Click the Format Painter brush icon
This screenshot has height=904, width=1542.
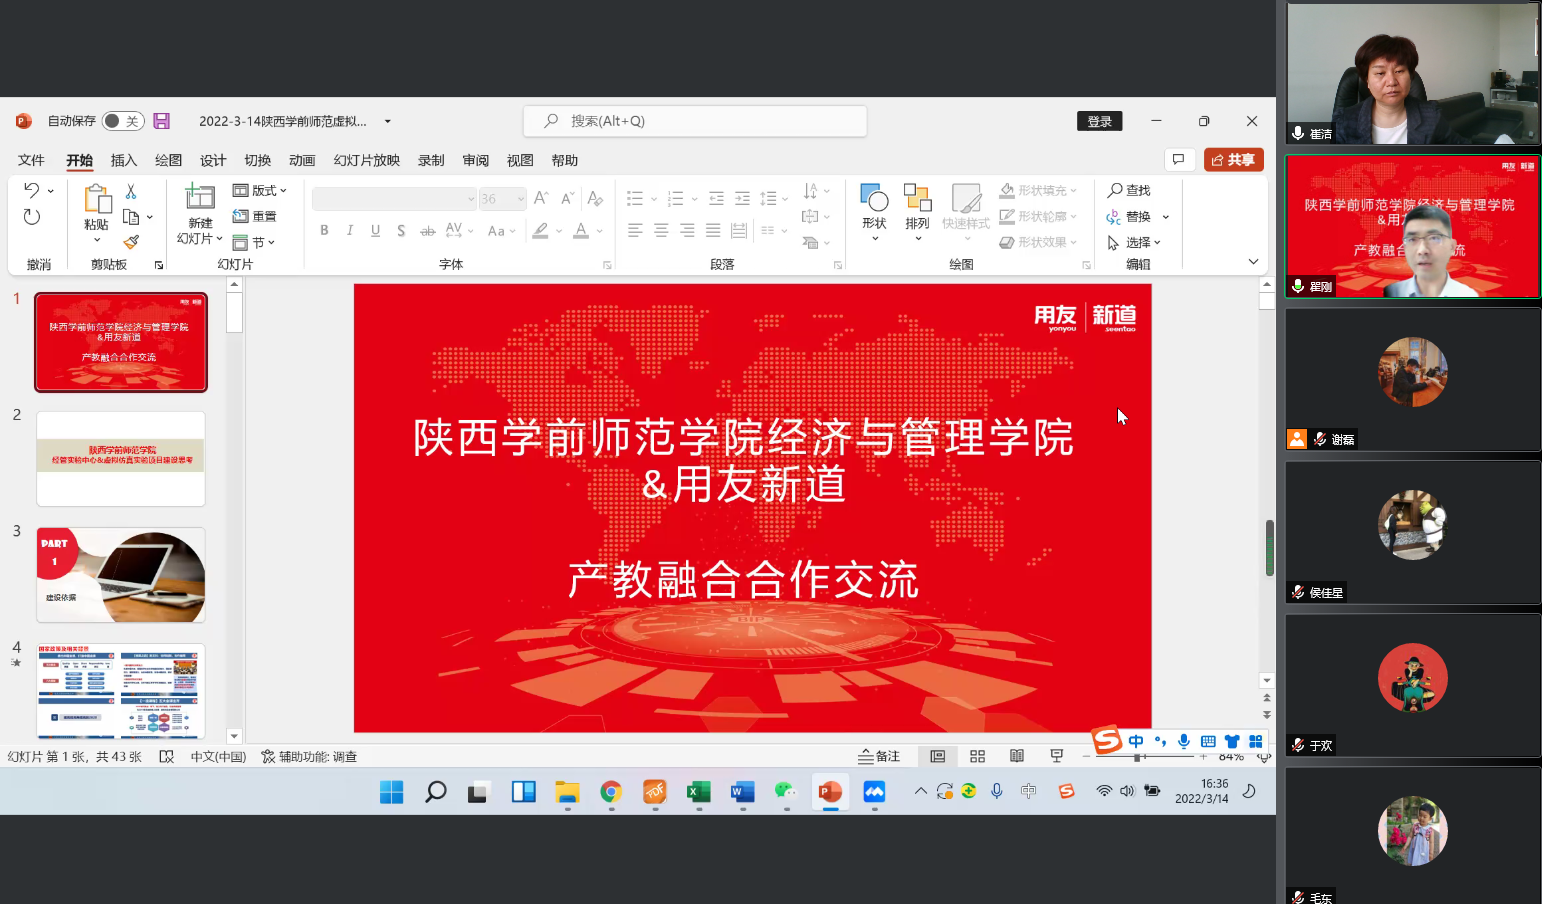[x=131, y=242]
